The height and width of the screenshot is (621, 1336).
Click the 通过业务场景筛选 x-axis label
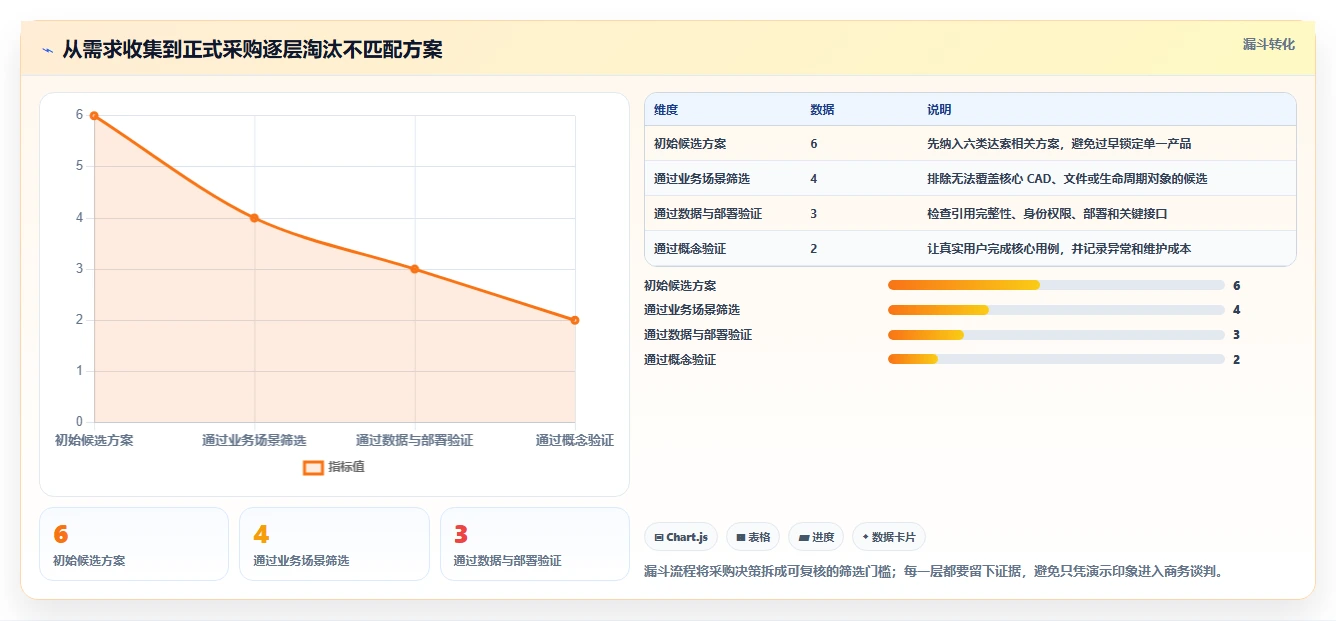pyautogui.click(x=254, y=440)
